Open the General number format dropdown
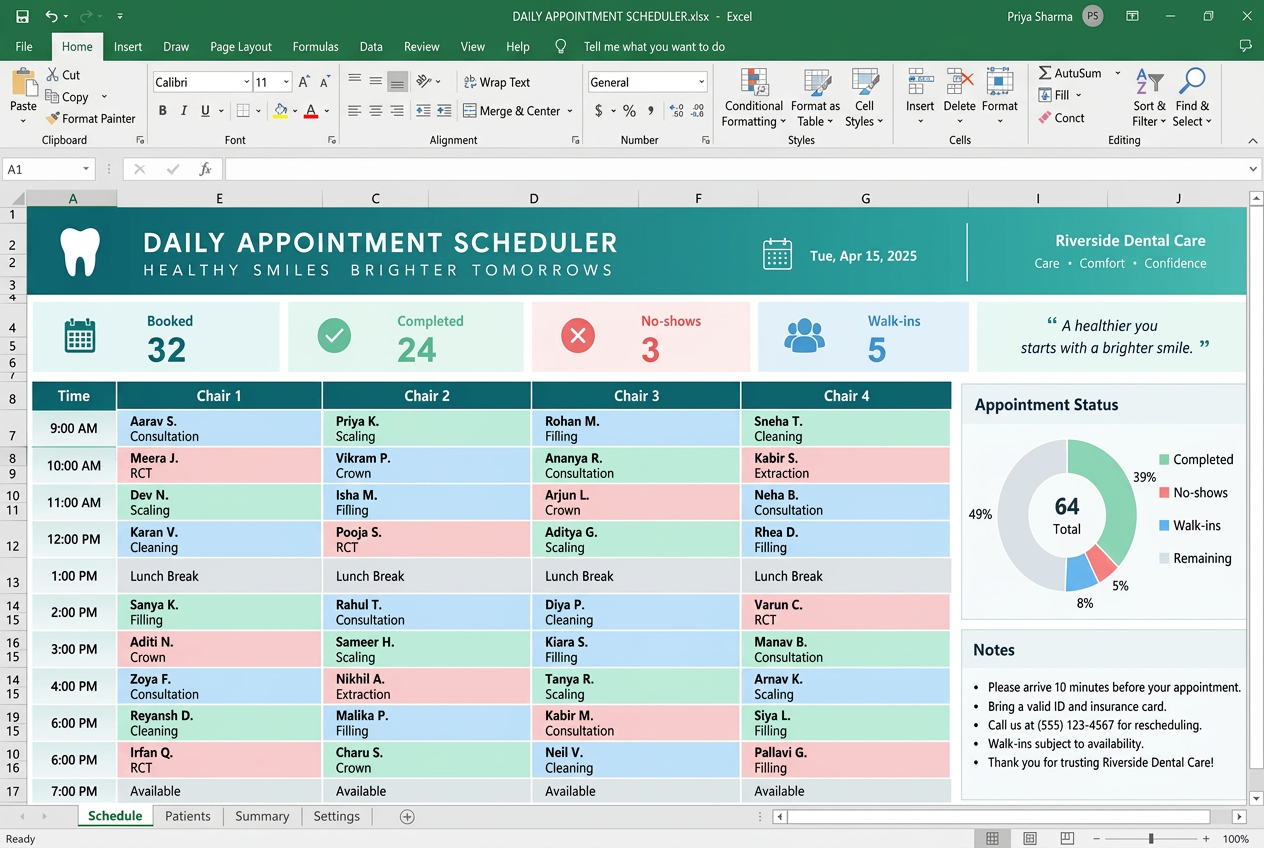The height and width of the screenshot is (848, 1264). point(701,82)
